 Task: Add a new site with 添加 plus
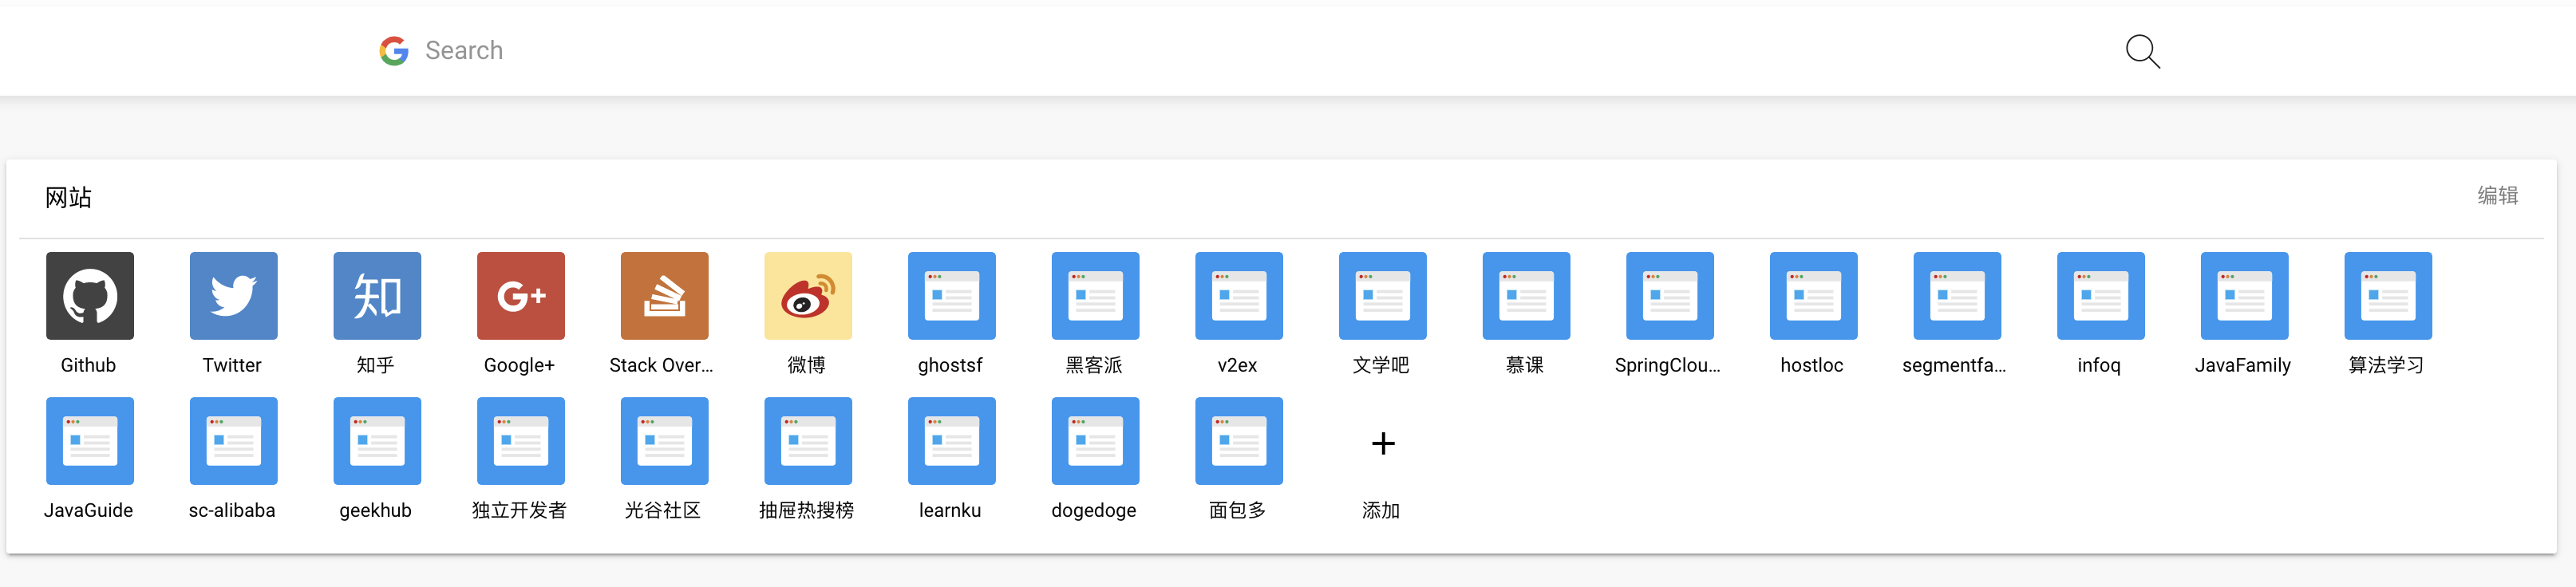coord(1383,443)
